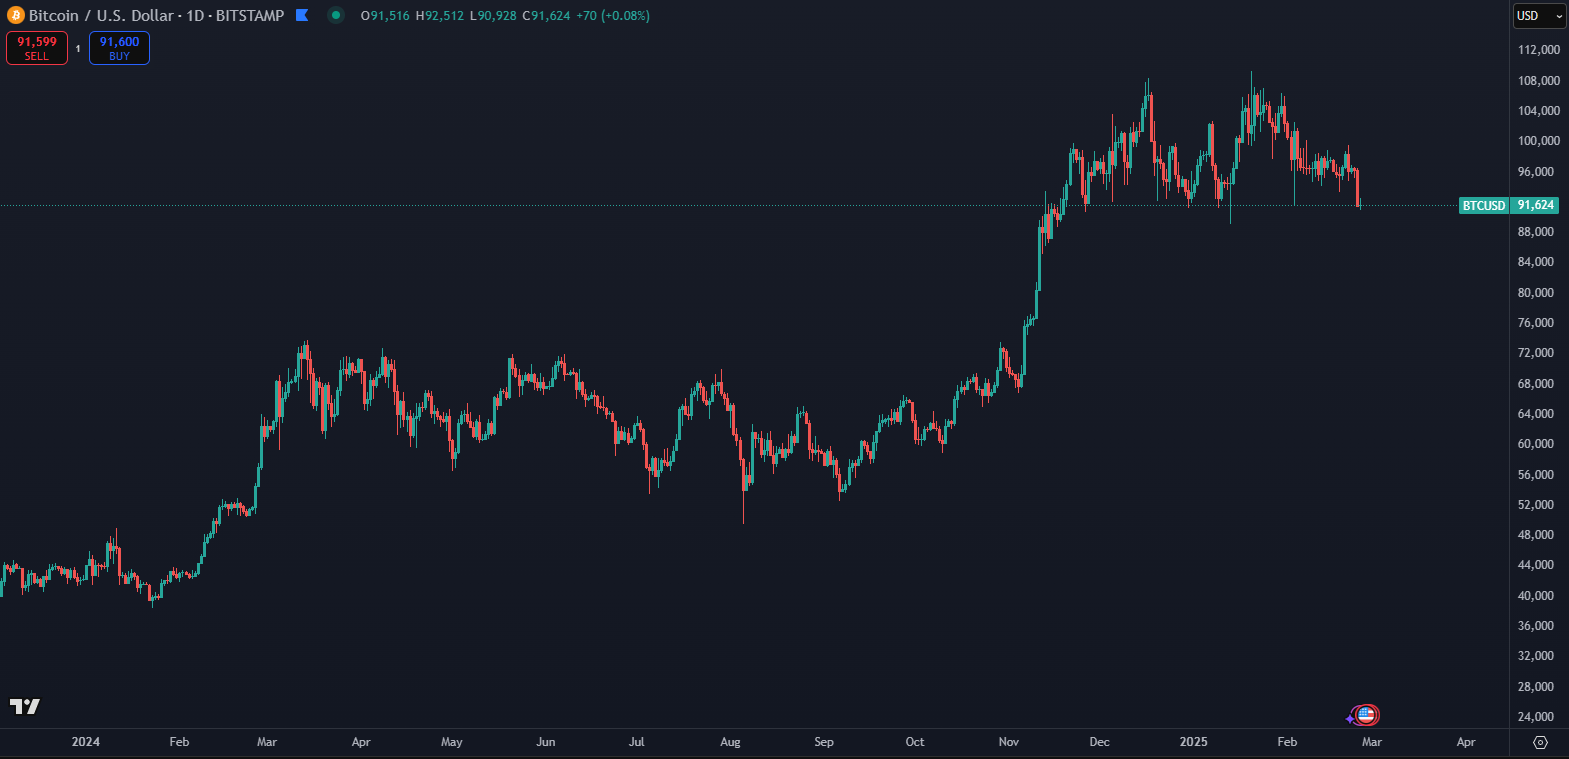The height and width of the screenshot is (759, 1569).
Task: Click the 100,000 price axis label
Action: [x=1539, y=141]
